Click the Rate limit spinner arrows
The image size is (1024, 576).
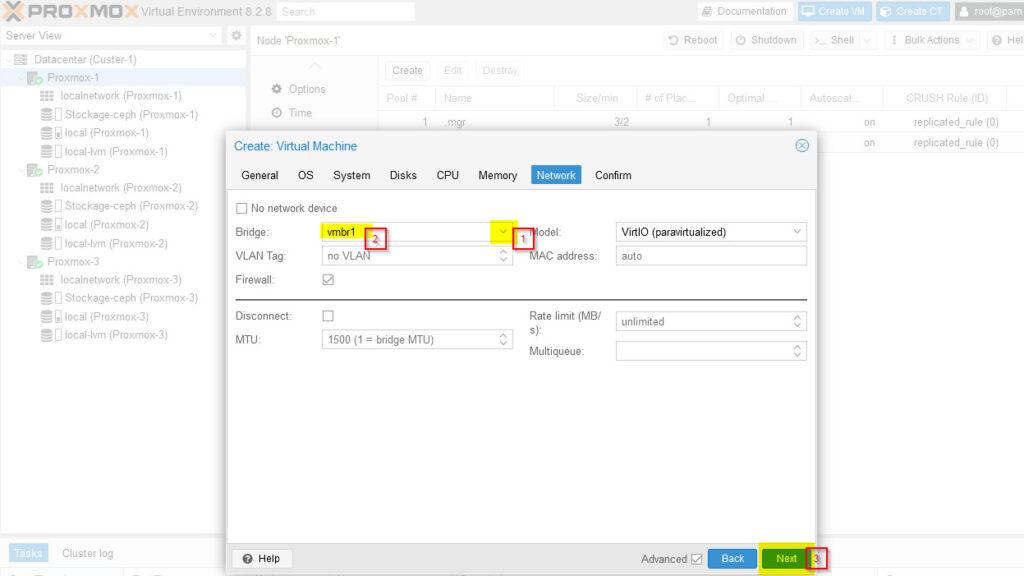(x=797, y=321)
